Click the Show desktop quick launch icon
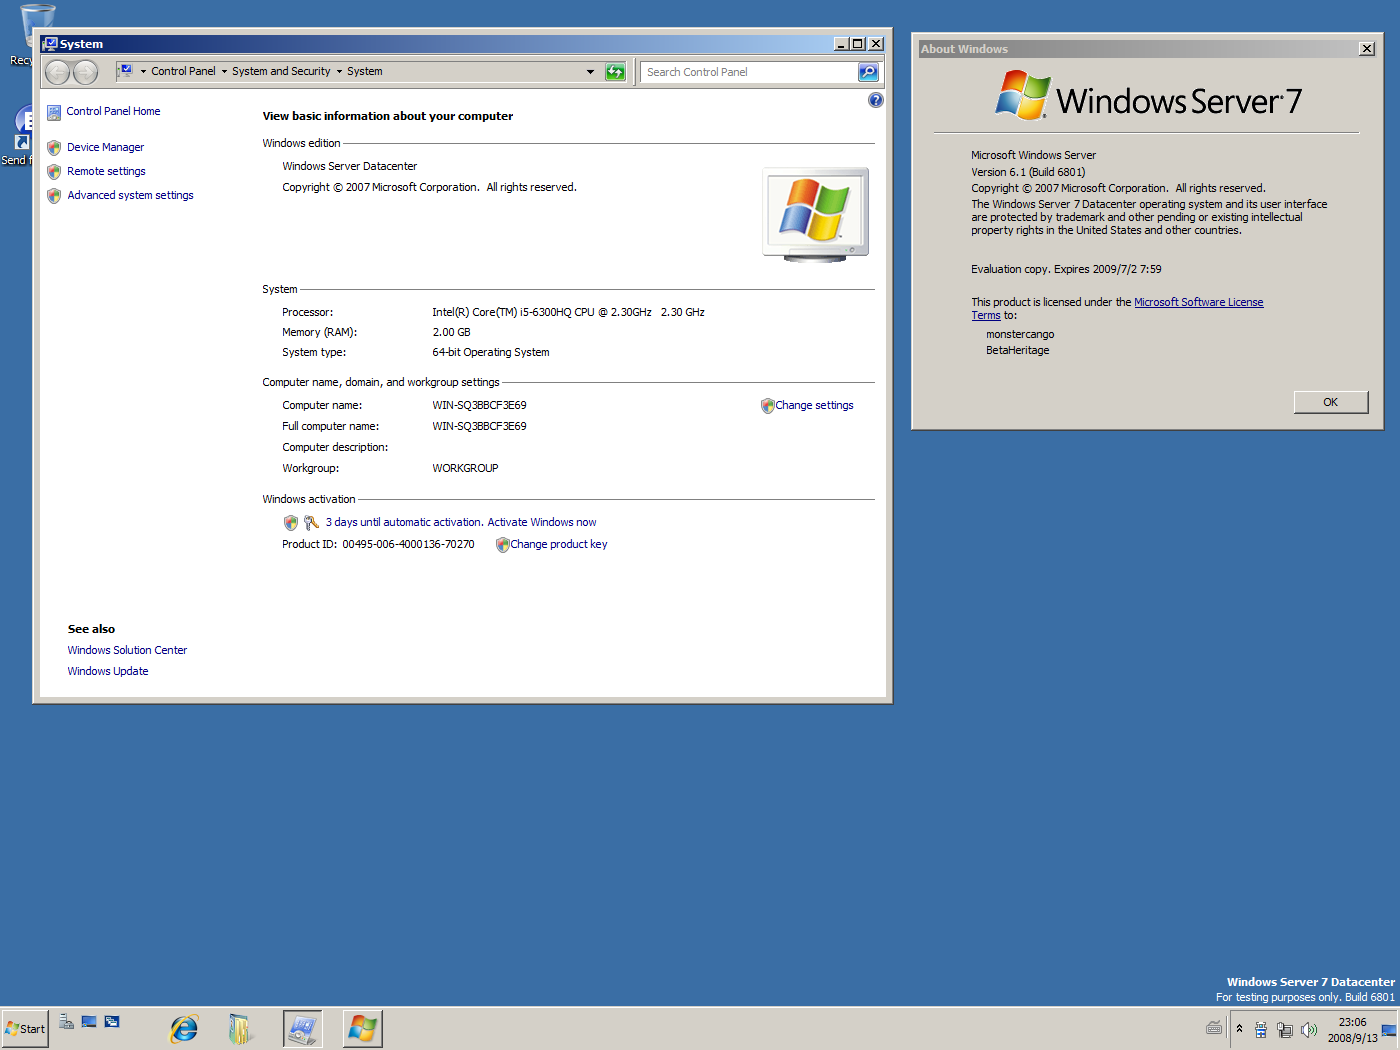 [x=89, y=1021]
